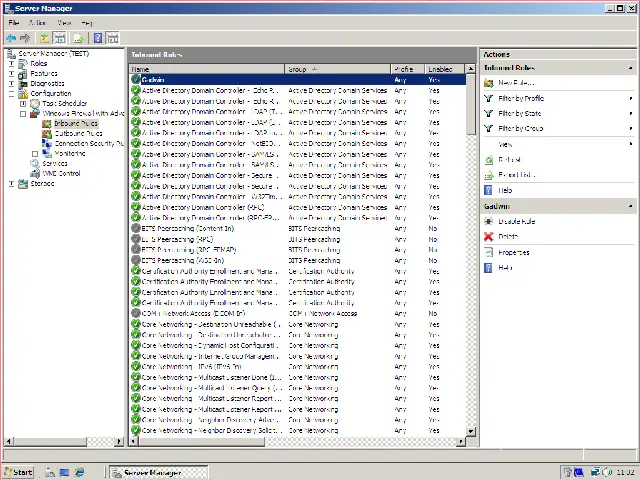Collapse the Windows Firewall tree node
Viewport: 640px width, 480px height.
pos(23,114)
